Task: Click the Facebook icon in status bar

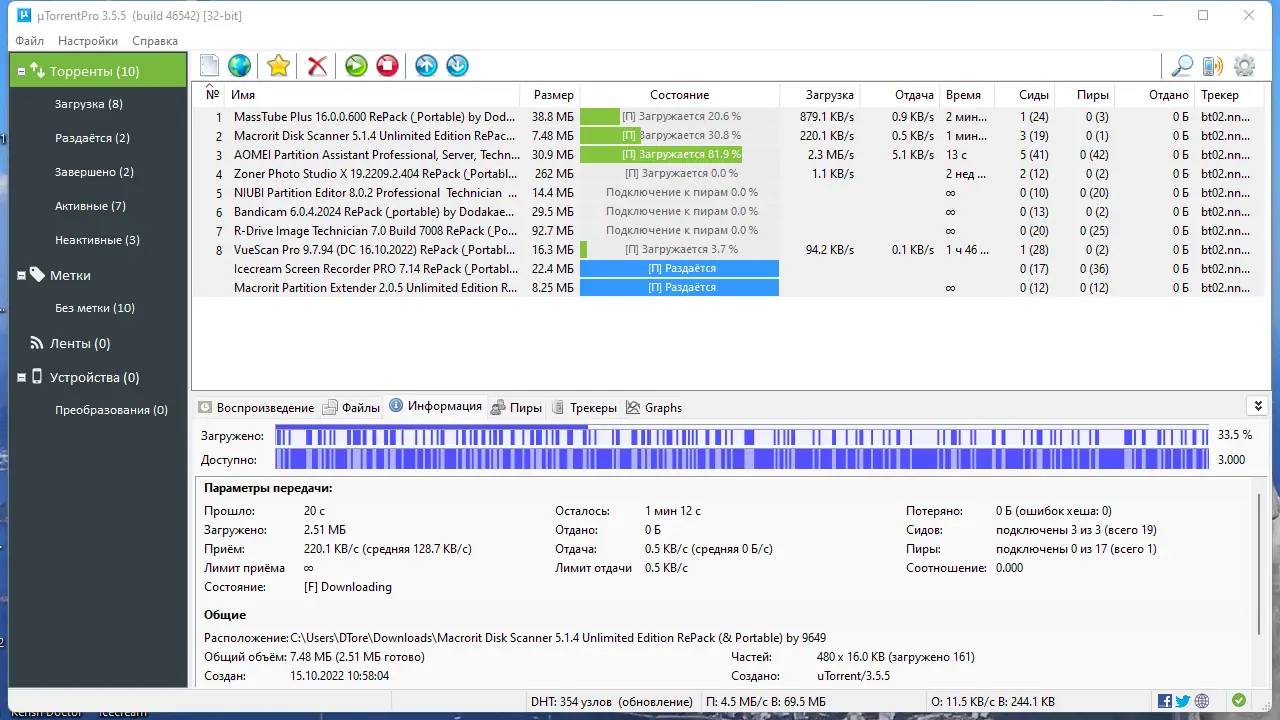Action: pyautogui.click(x=1165, y=701)
